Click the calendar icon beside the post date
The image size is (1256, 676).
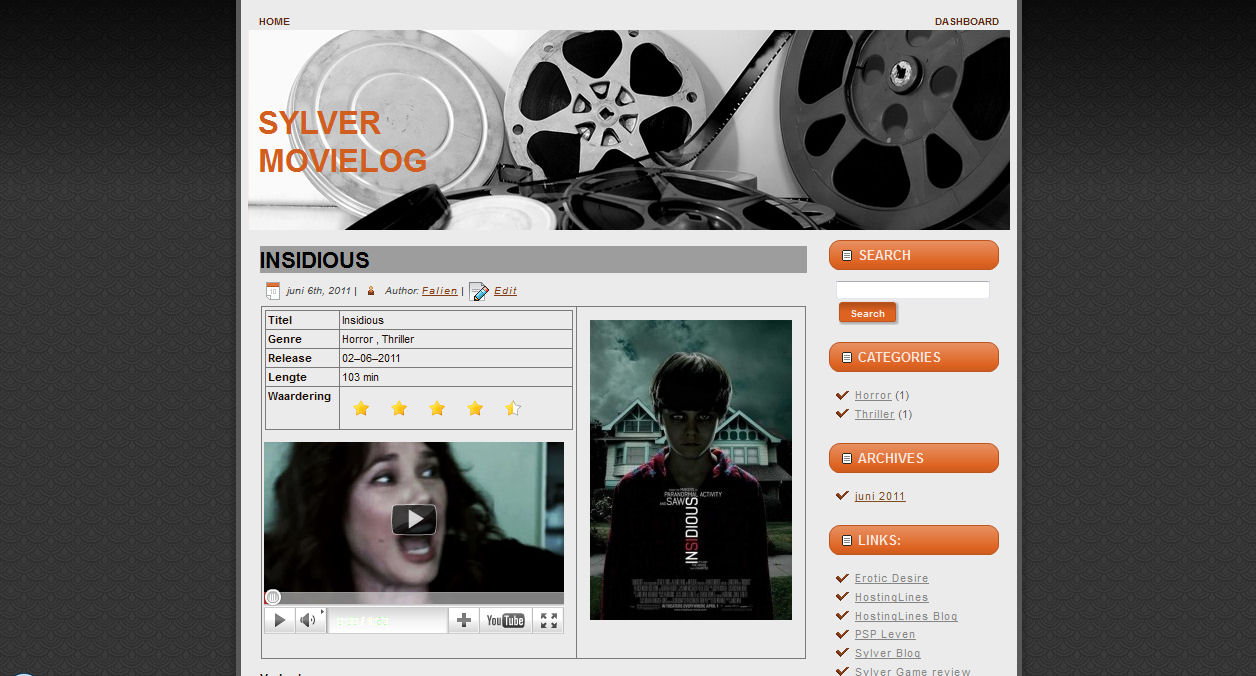pos(272,291)
